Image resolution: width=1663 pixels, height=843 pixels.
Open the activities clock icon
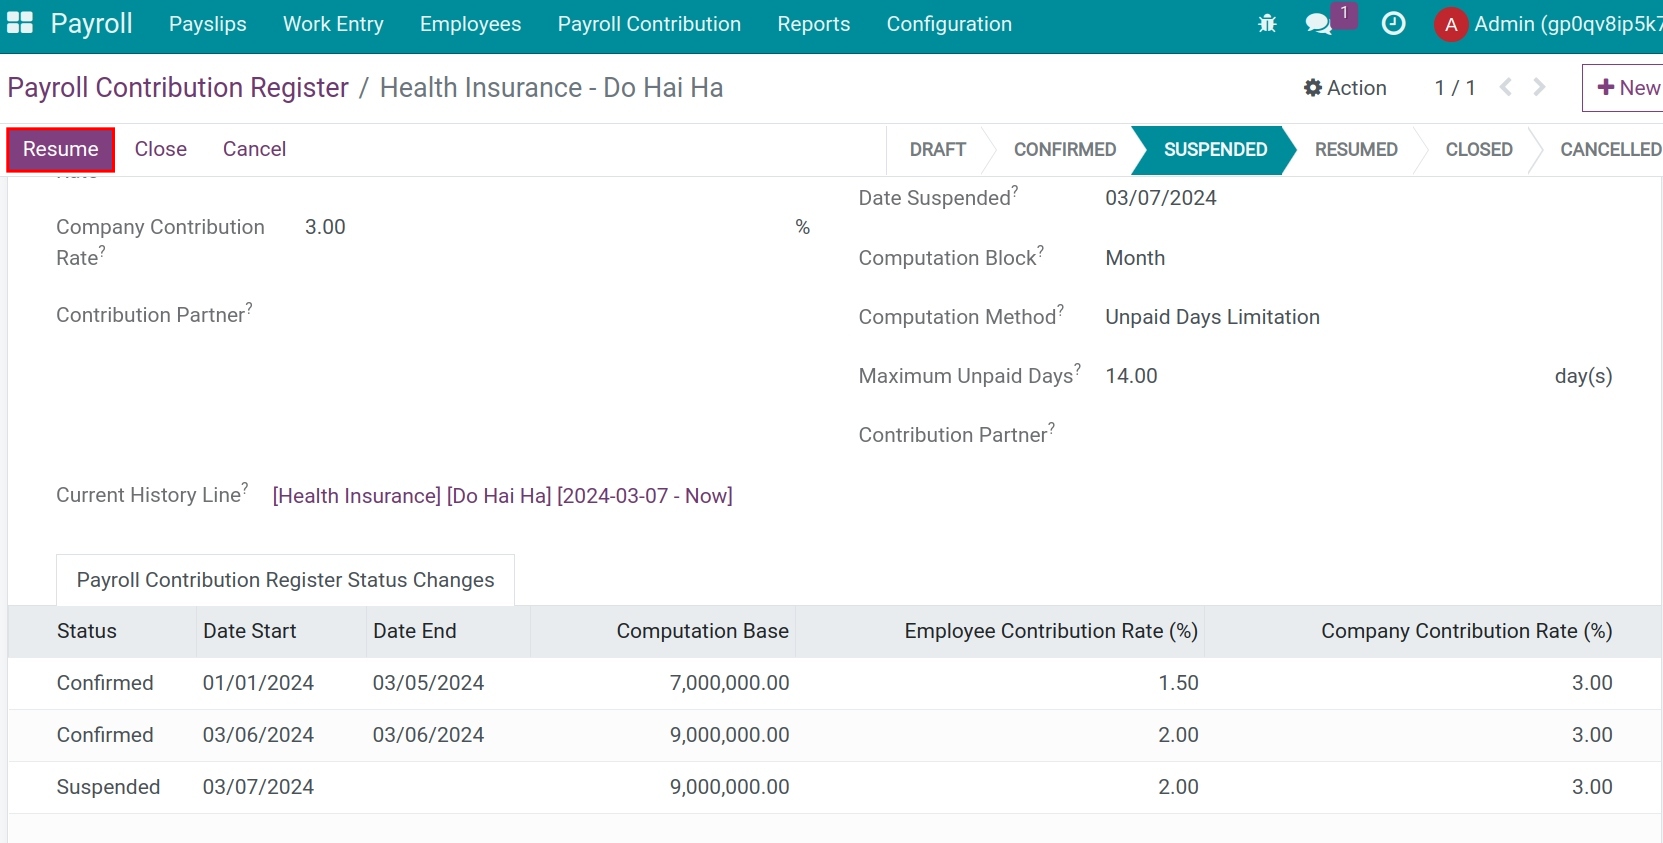[x=1393, y=24]
